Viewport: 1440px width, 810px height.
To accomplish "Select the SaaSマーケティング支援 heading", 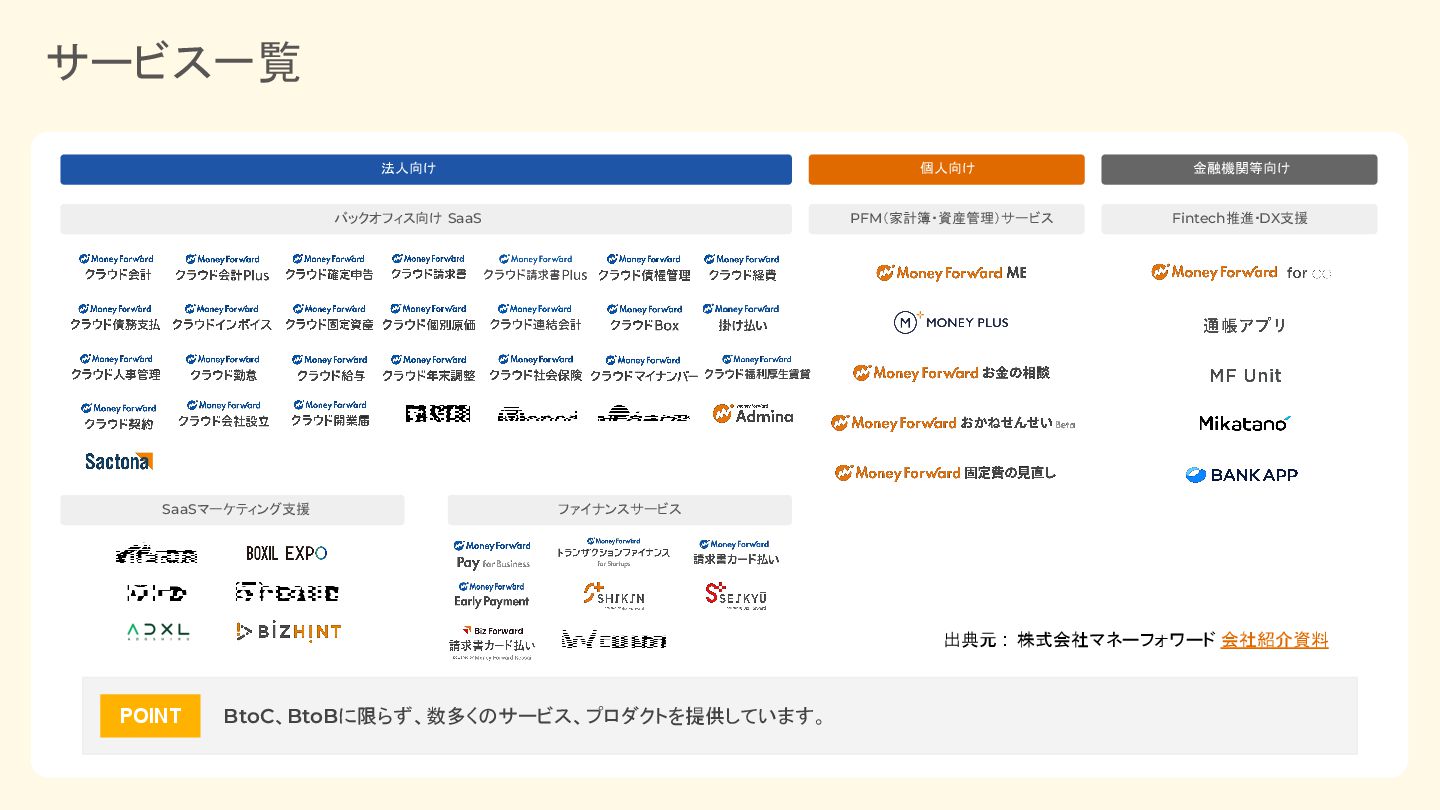I will coord(232,510).
